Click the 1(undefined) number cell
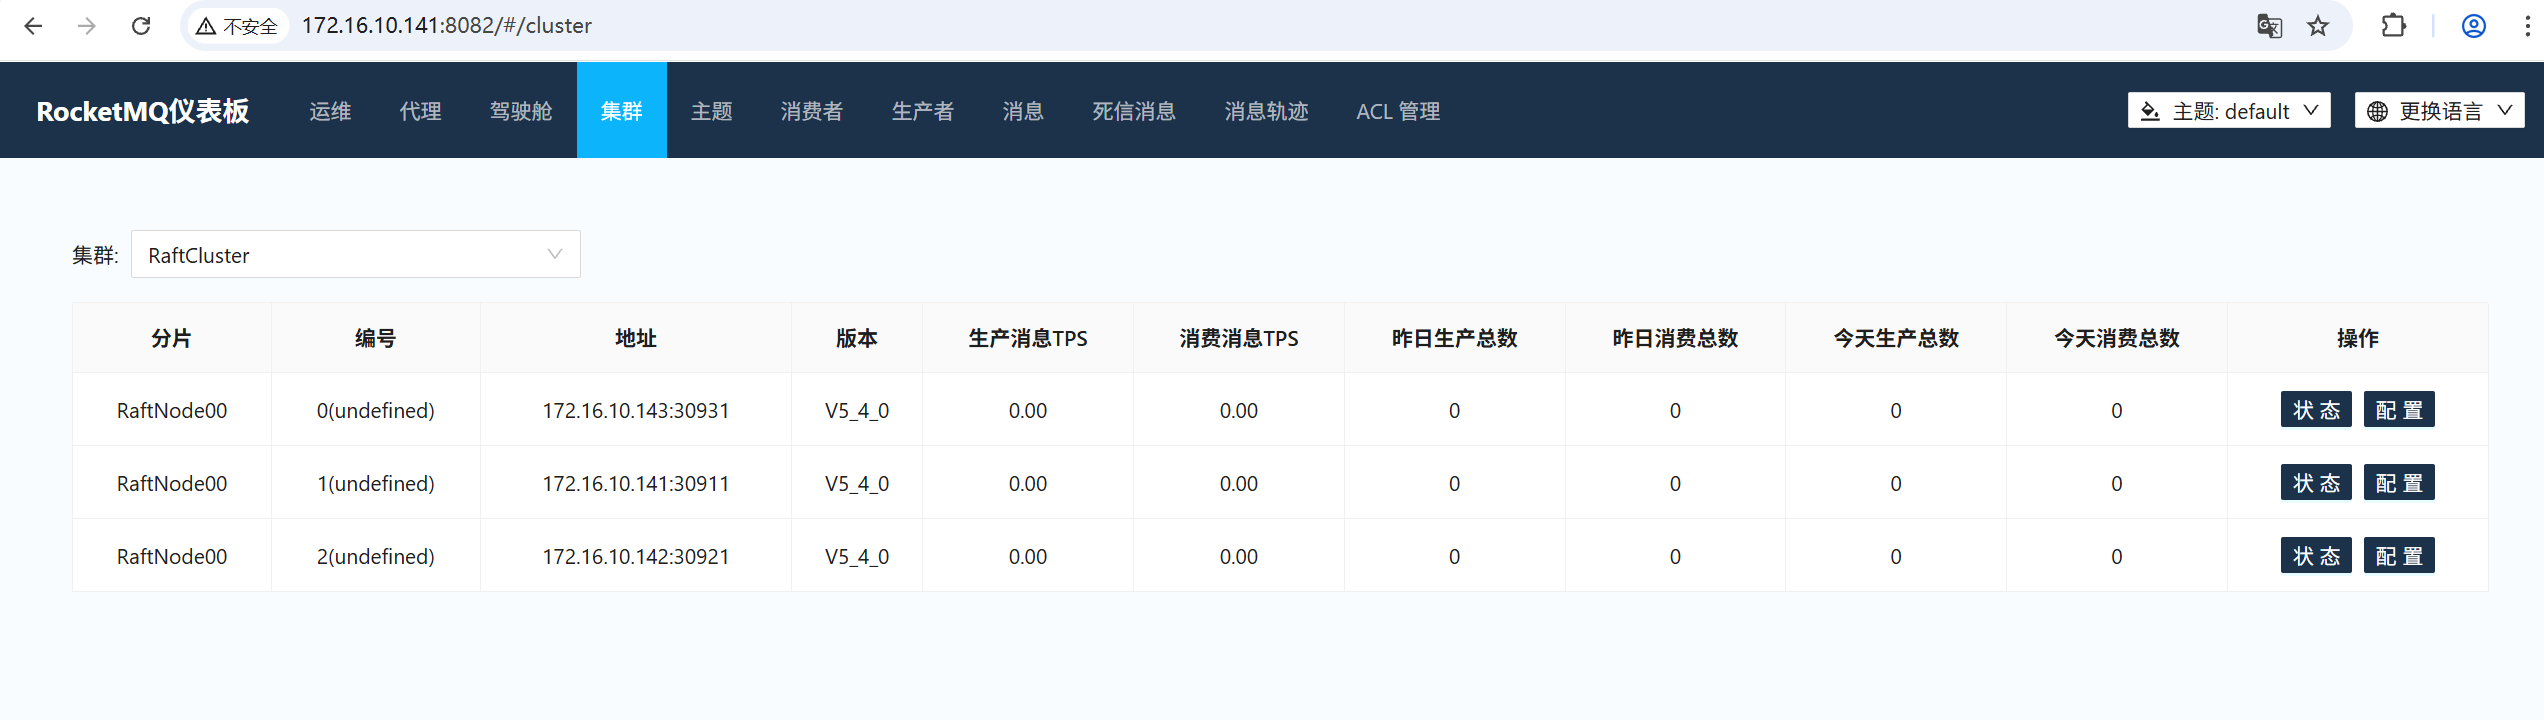2544x720 pixels. click(x=376, y=483)
